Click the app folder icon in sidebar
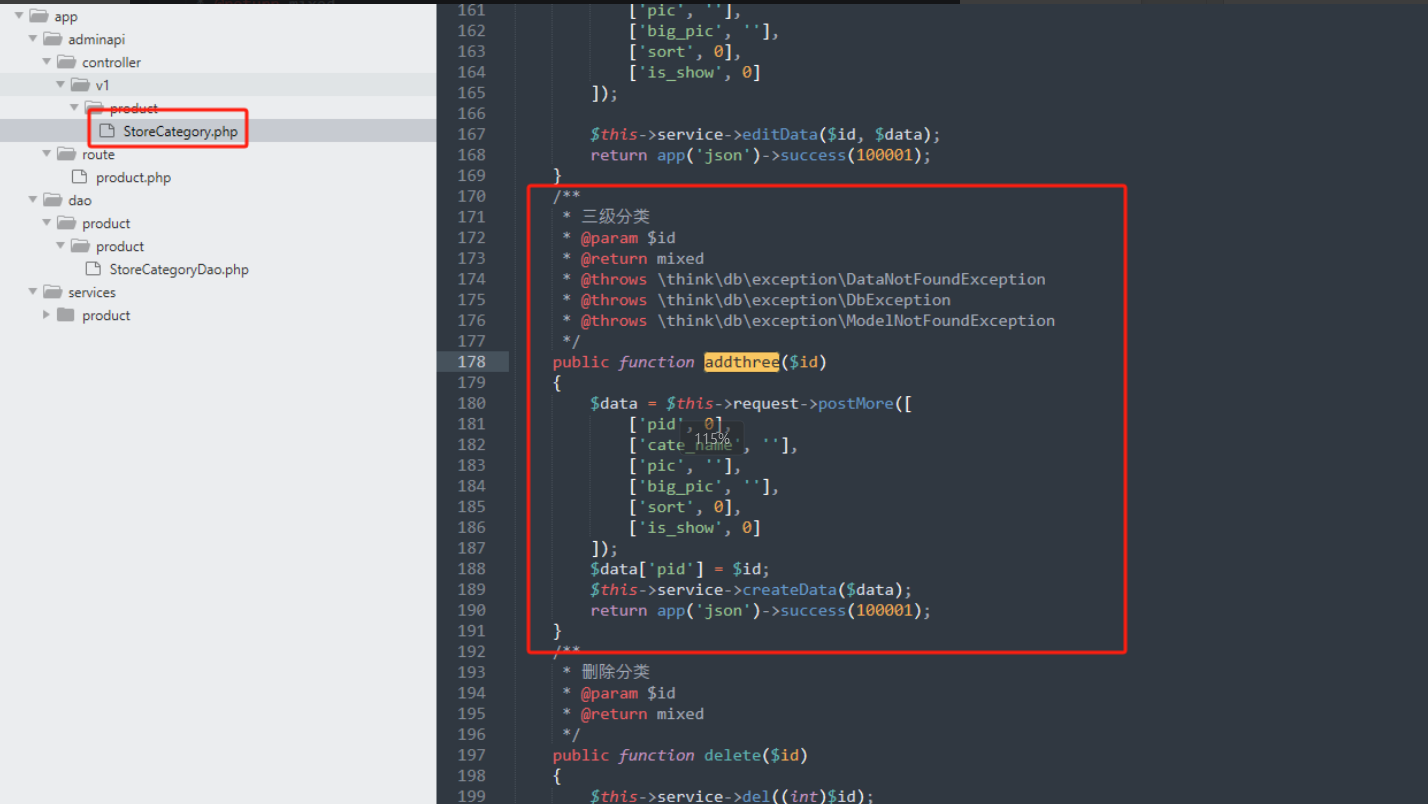The image size is (1428, 804). (39, 16)
